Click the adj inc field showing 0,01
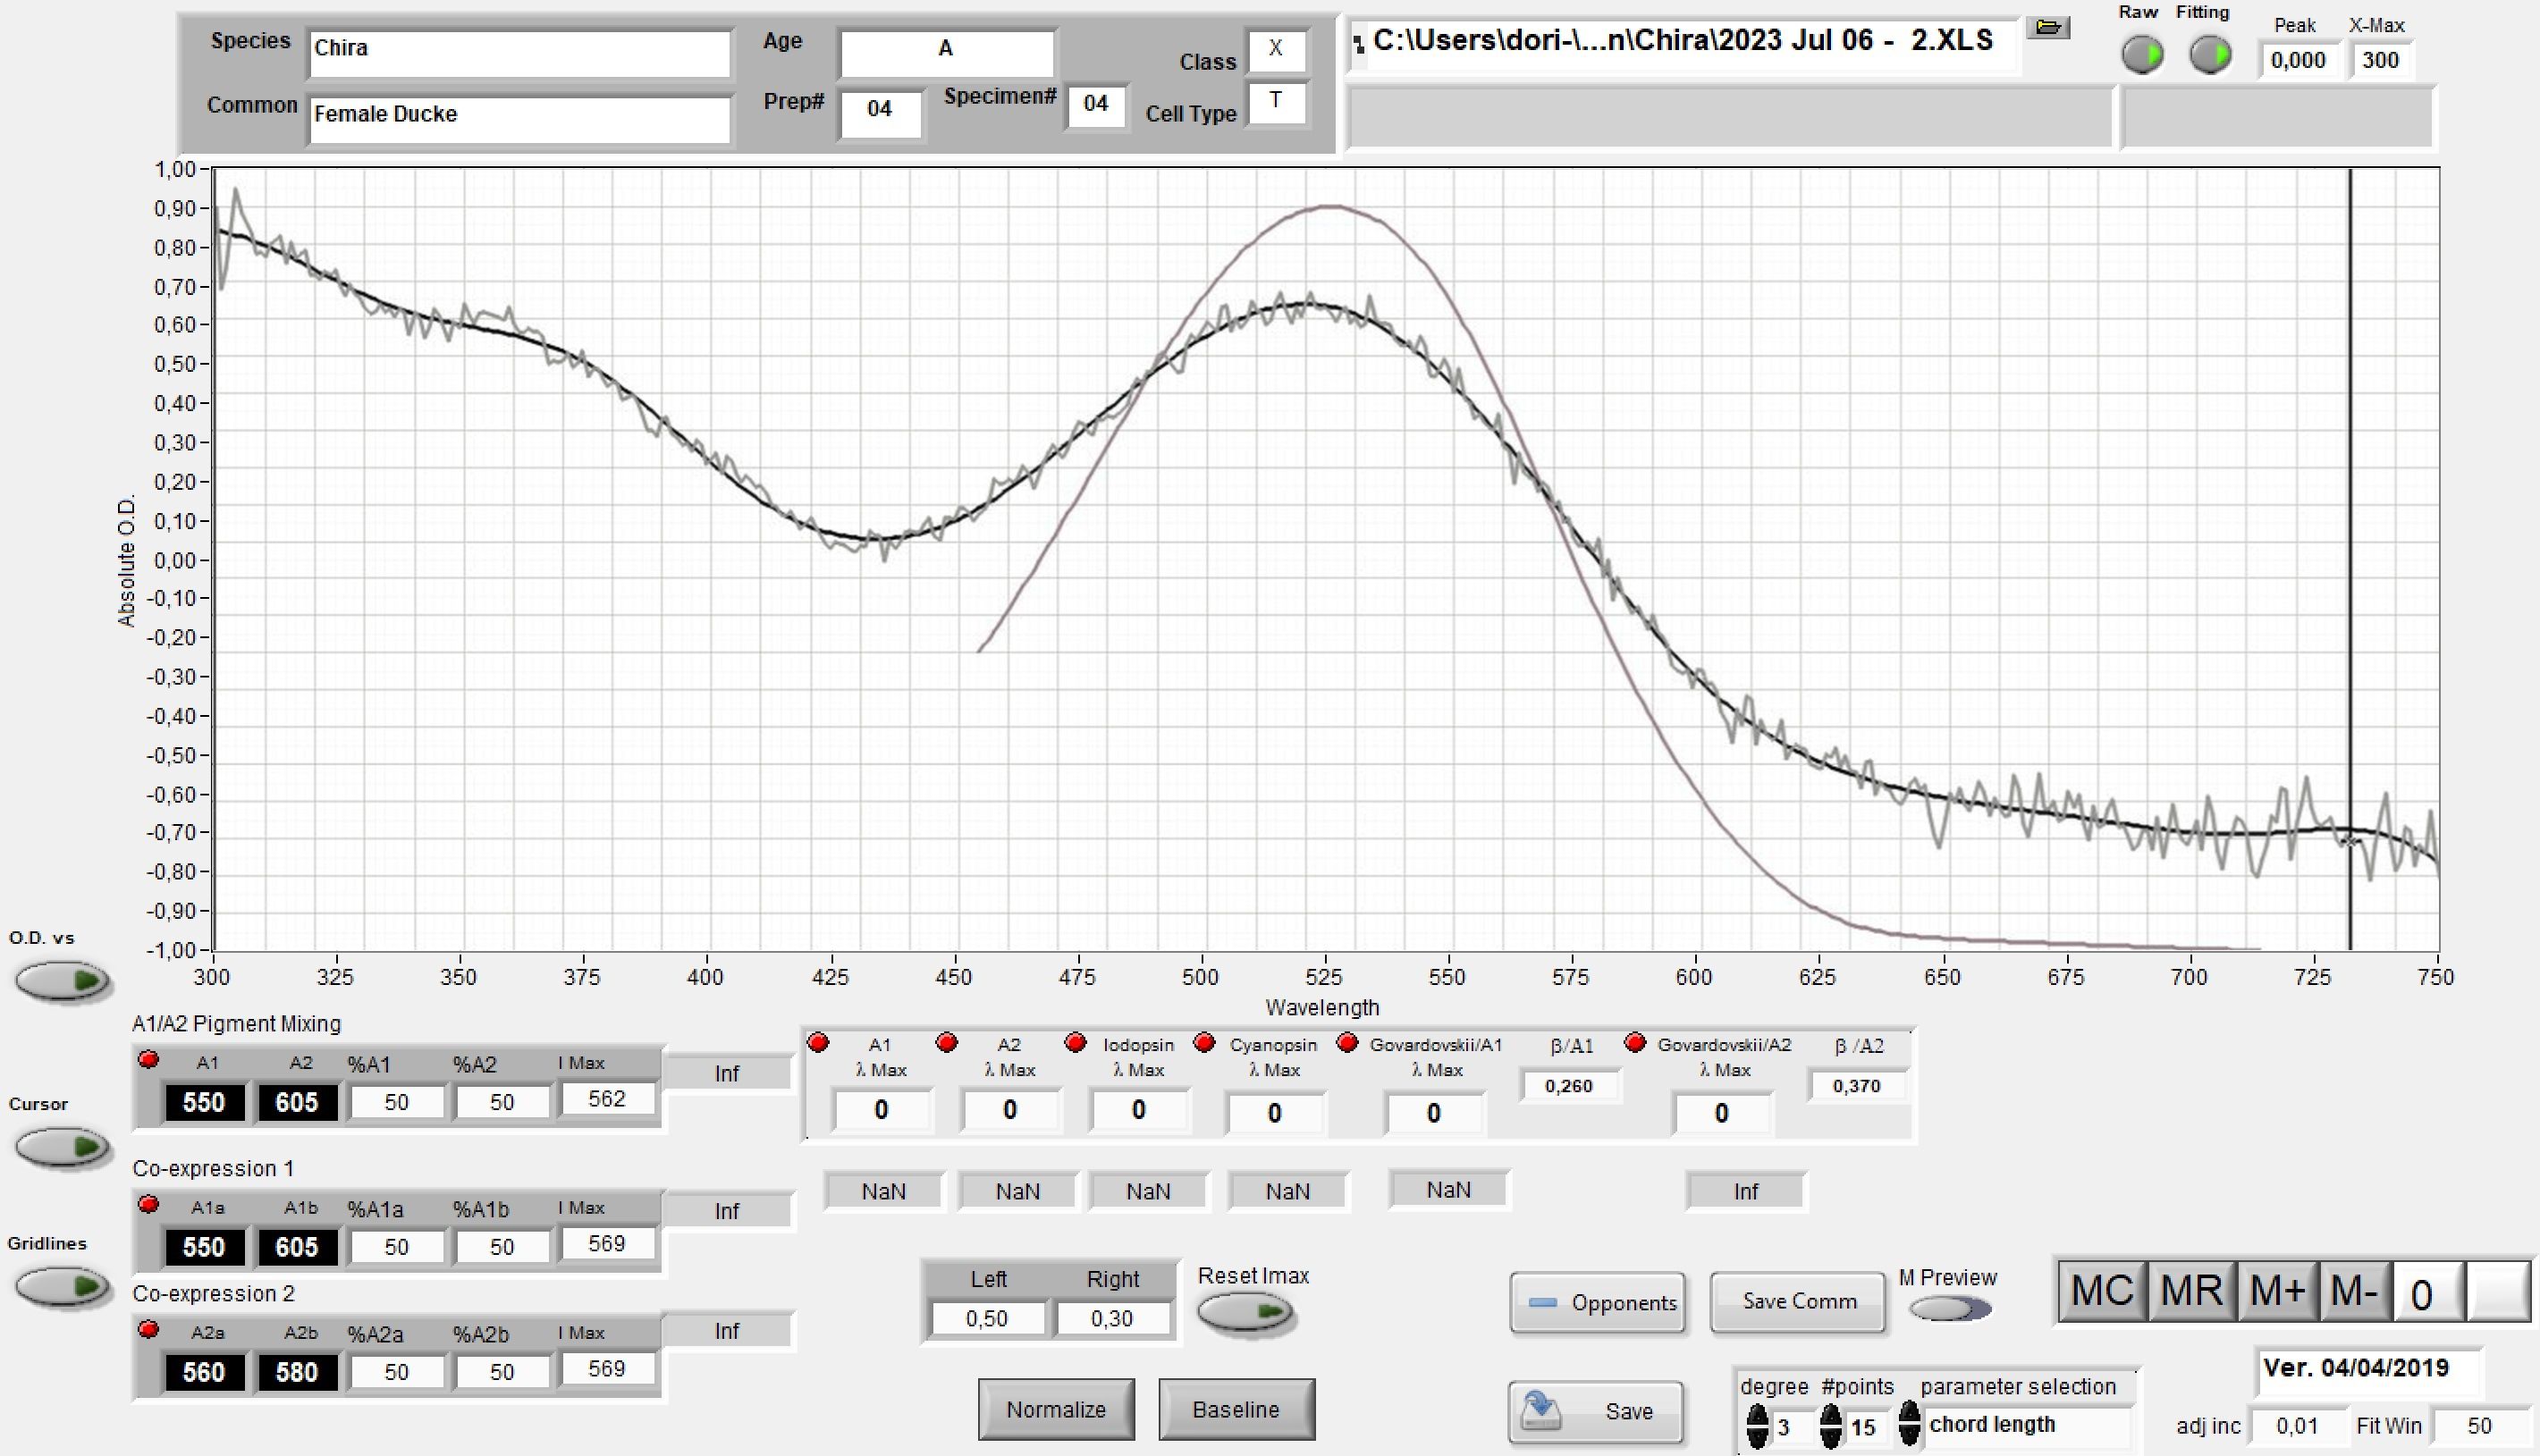Viewport: 2540px width, 1456px height. [2297, 1426]
